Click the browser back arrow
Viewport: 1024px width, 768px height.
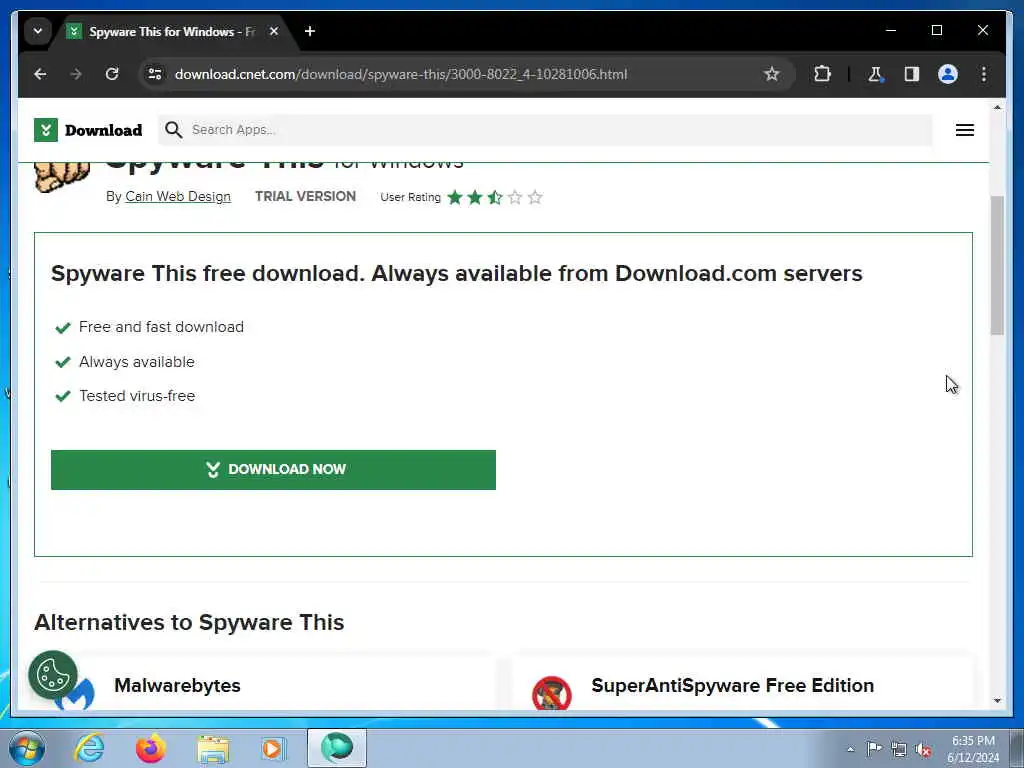pyautogui.click(x=40, y=74)
